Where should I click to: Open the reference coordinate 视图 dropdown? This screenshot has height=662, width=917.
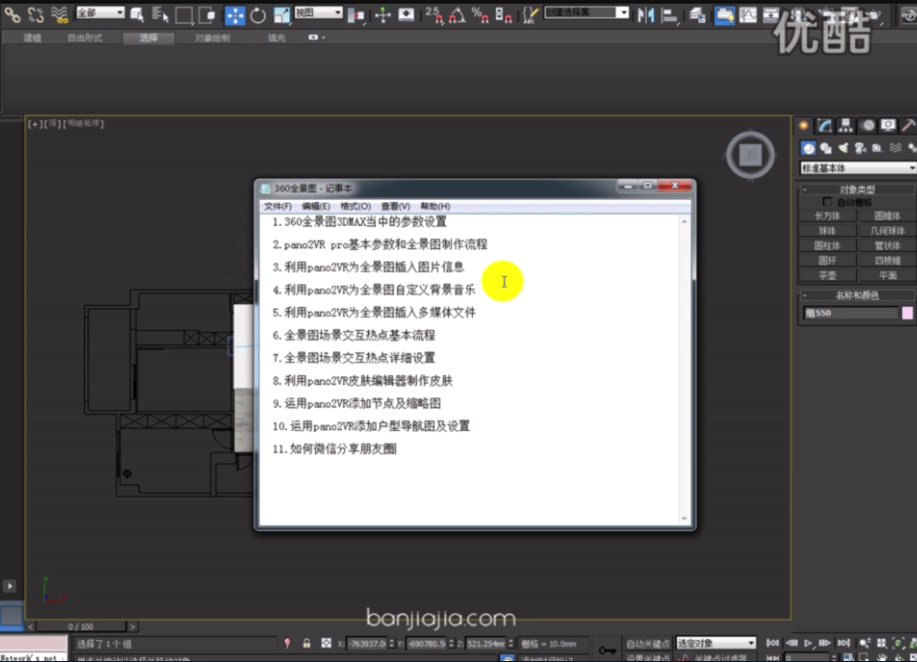pos(318,12)
